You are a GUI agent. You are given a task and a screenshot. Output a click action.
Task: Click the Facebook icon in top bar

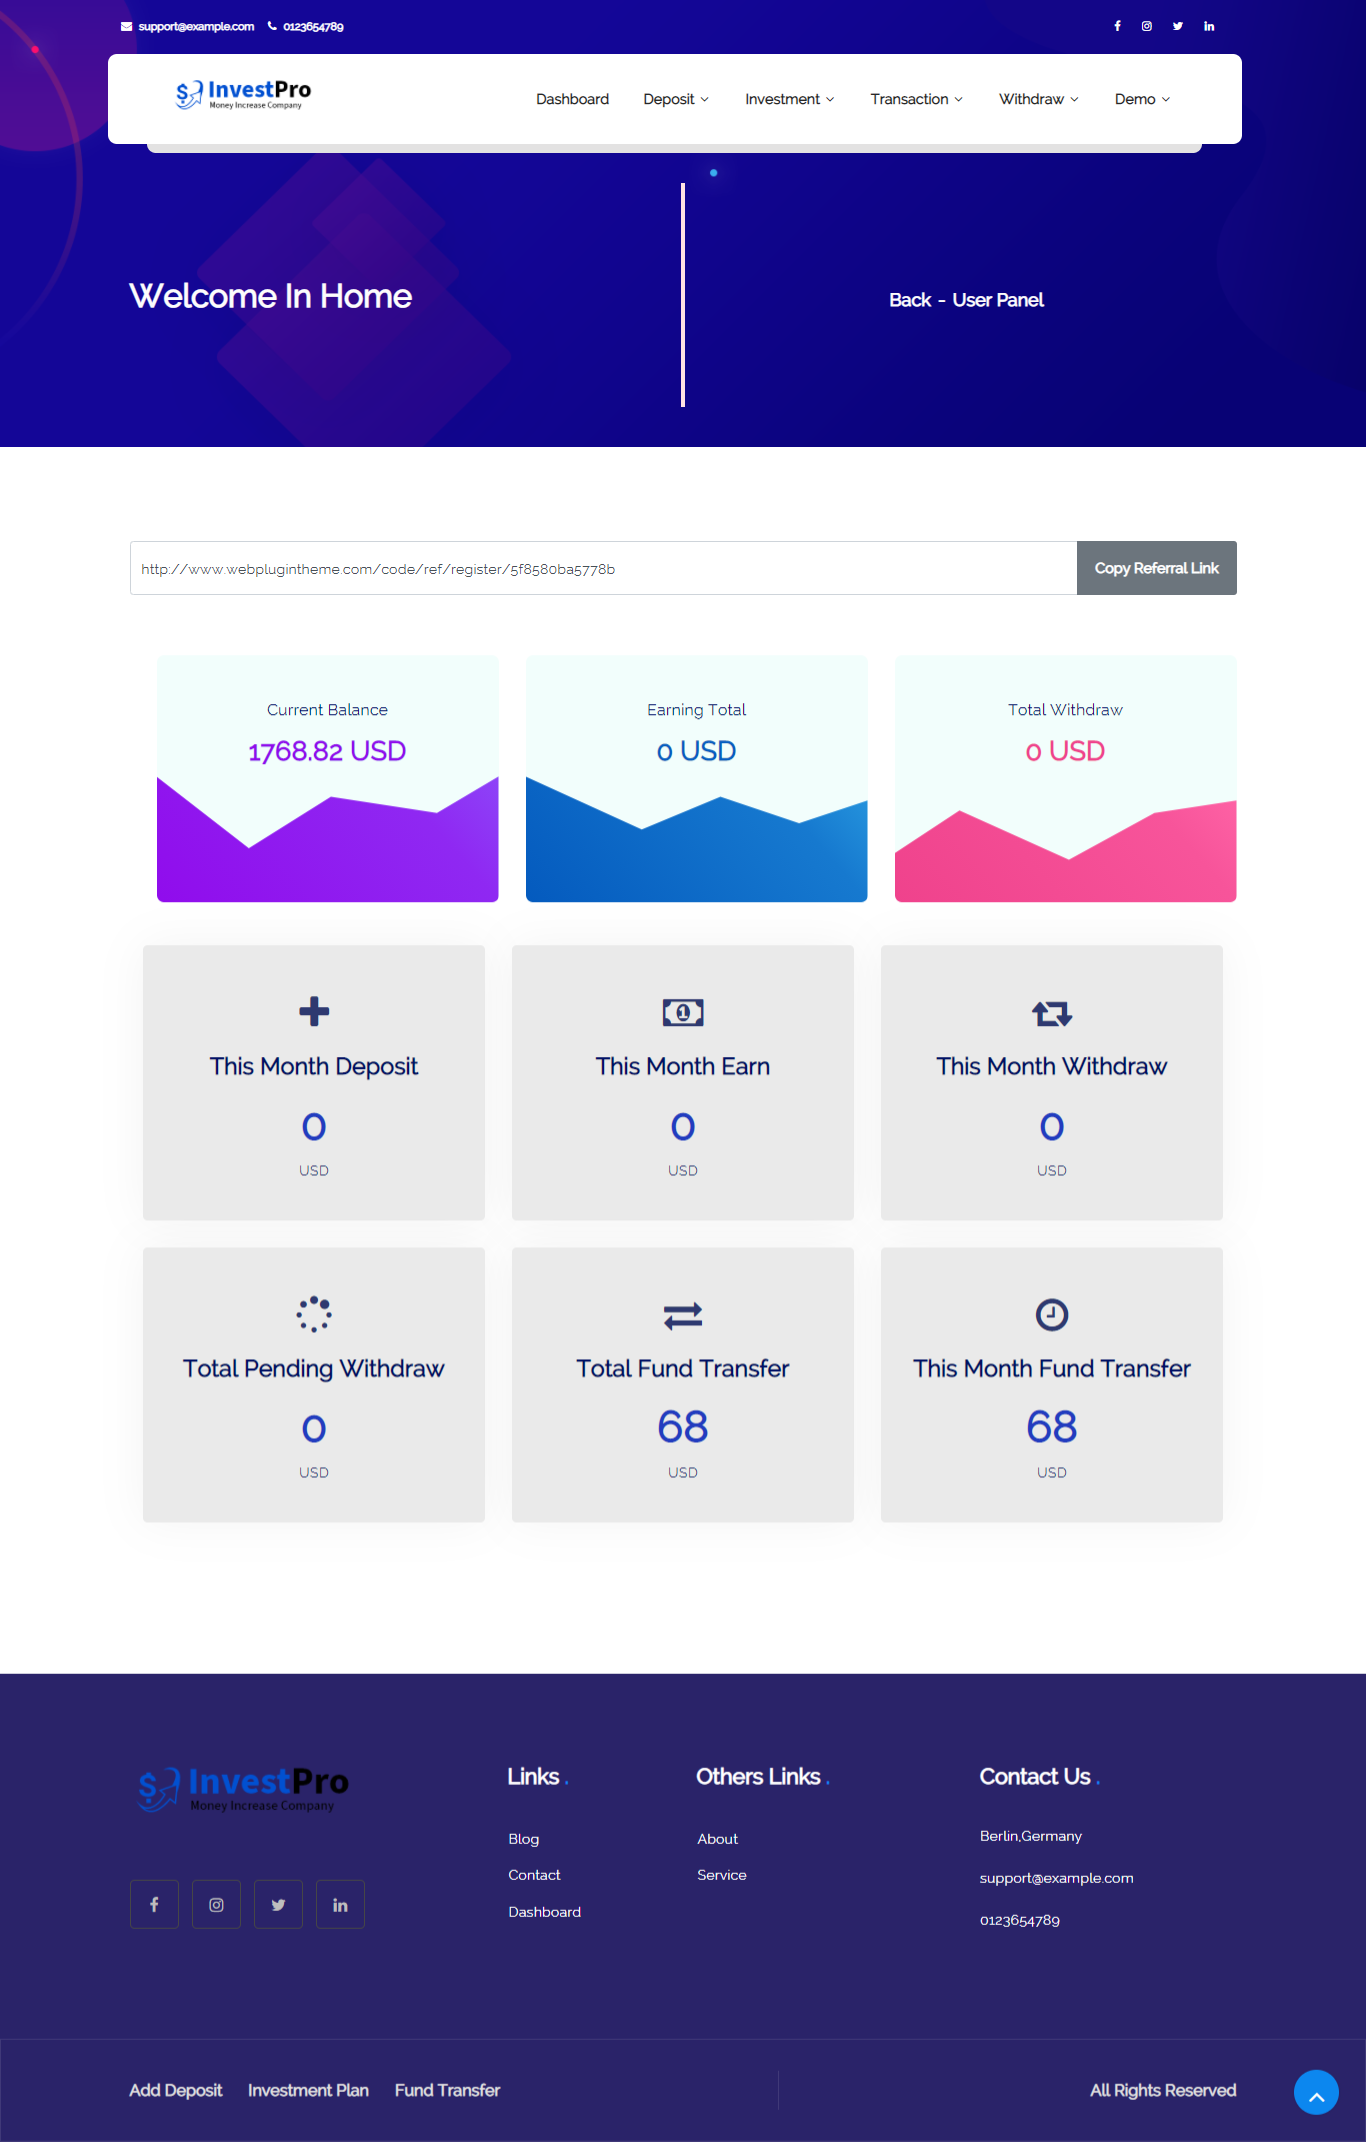(1117, 26)
